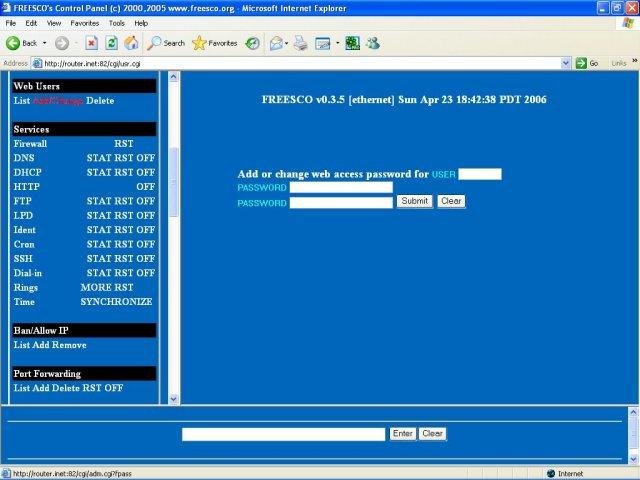Expand the address bar URL dropdown
The width and height of the screenshot is (640, 480).
pyautogui.click(x=566, y=63)
